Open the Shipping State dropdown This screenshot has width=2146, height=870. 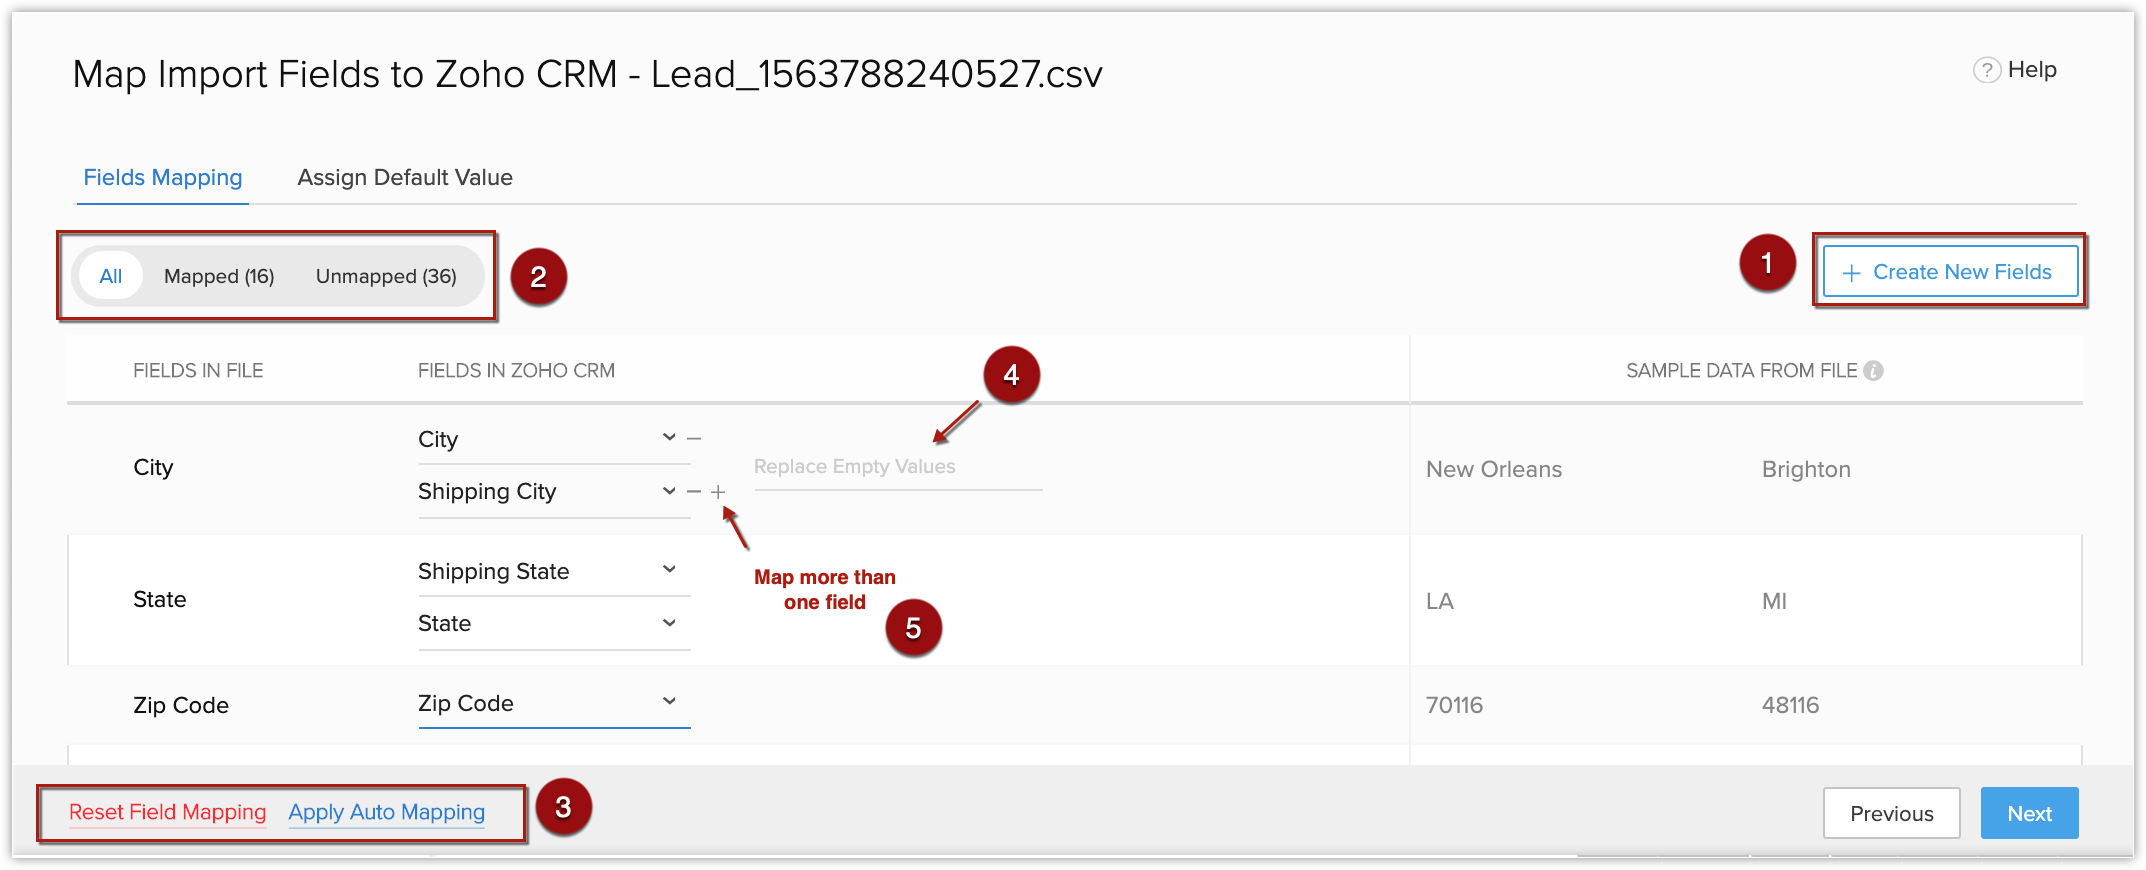[x=669, y=570]
